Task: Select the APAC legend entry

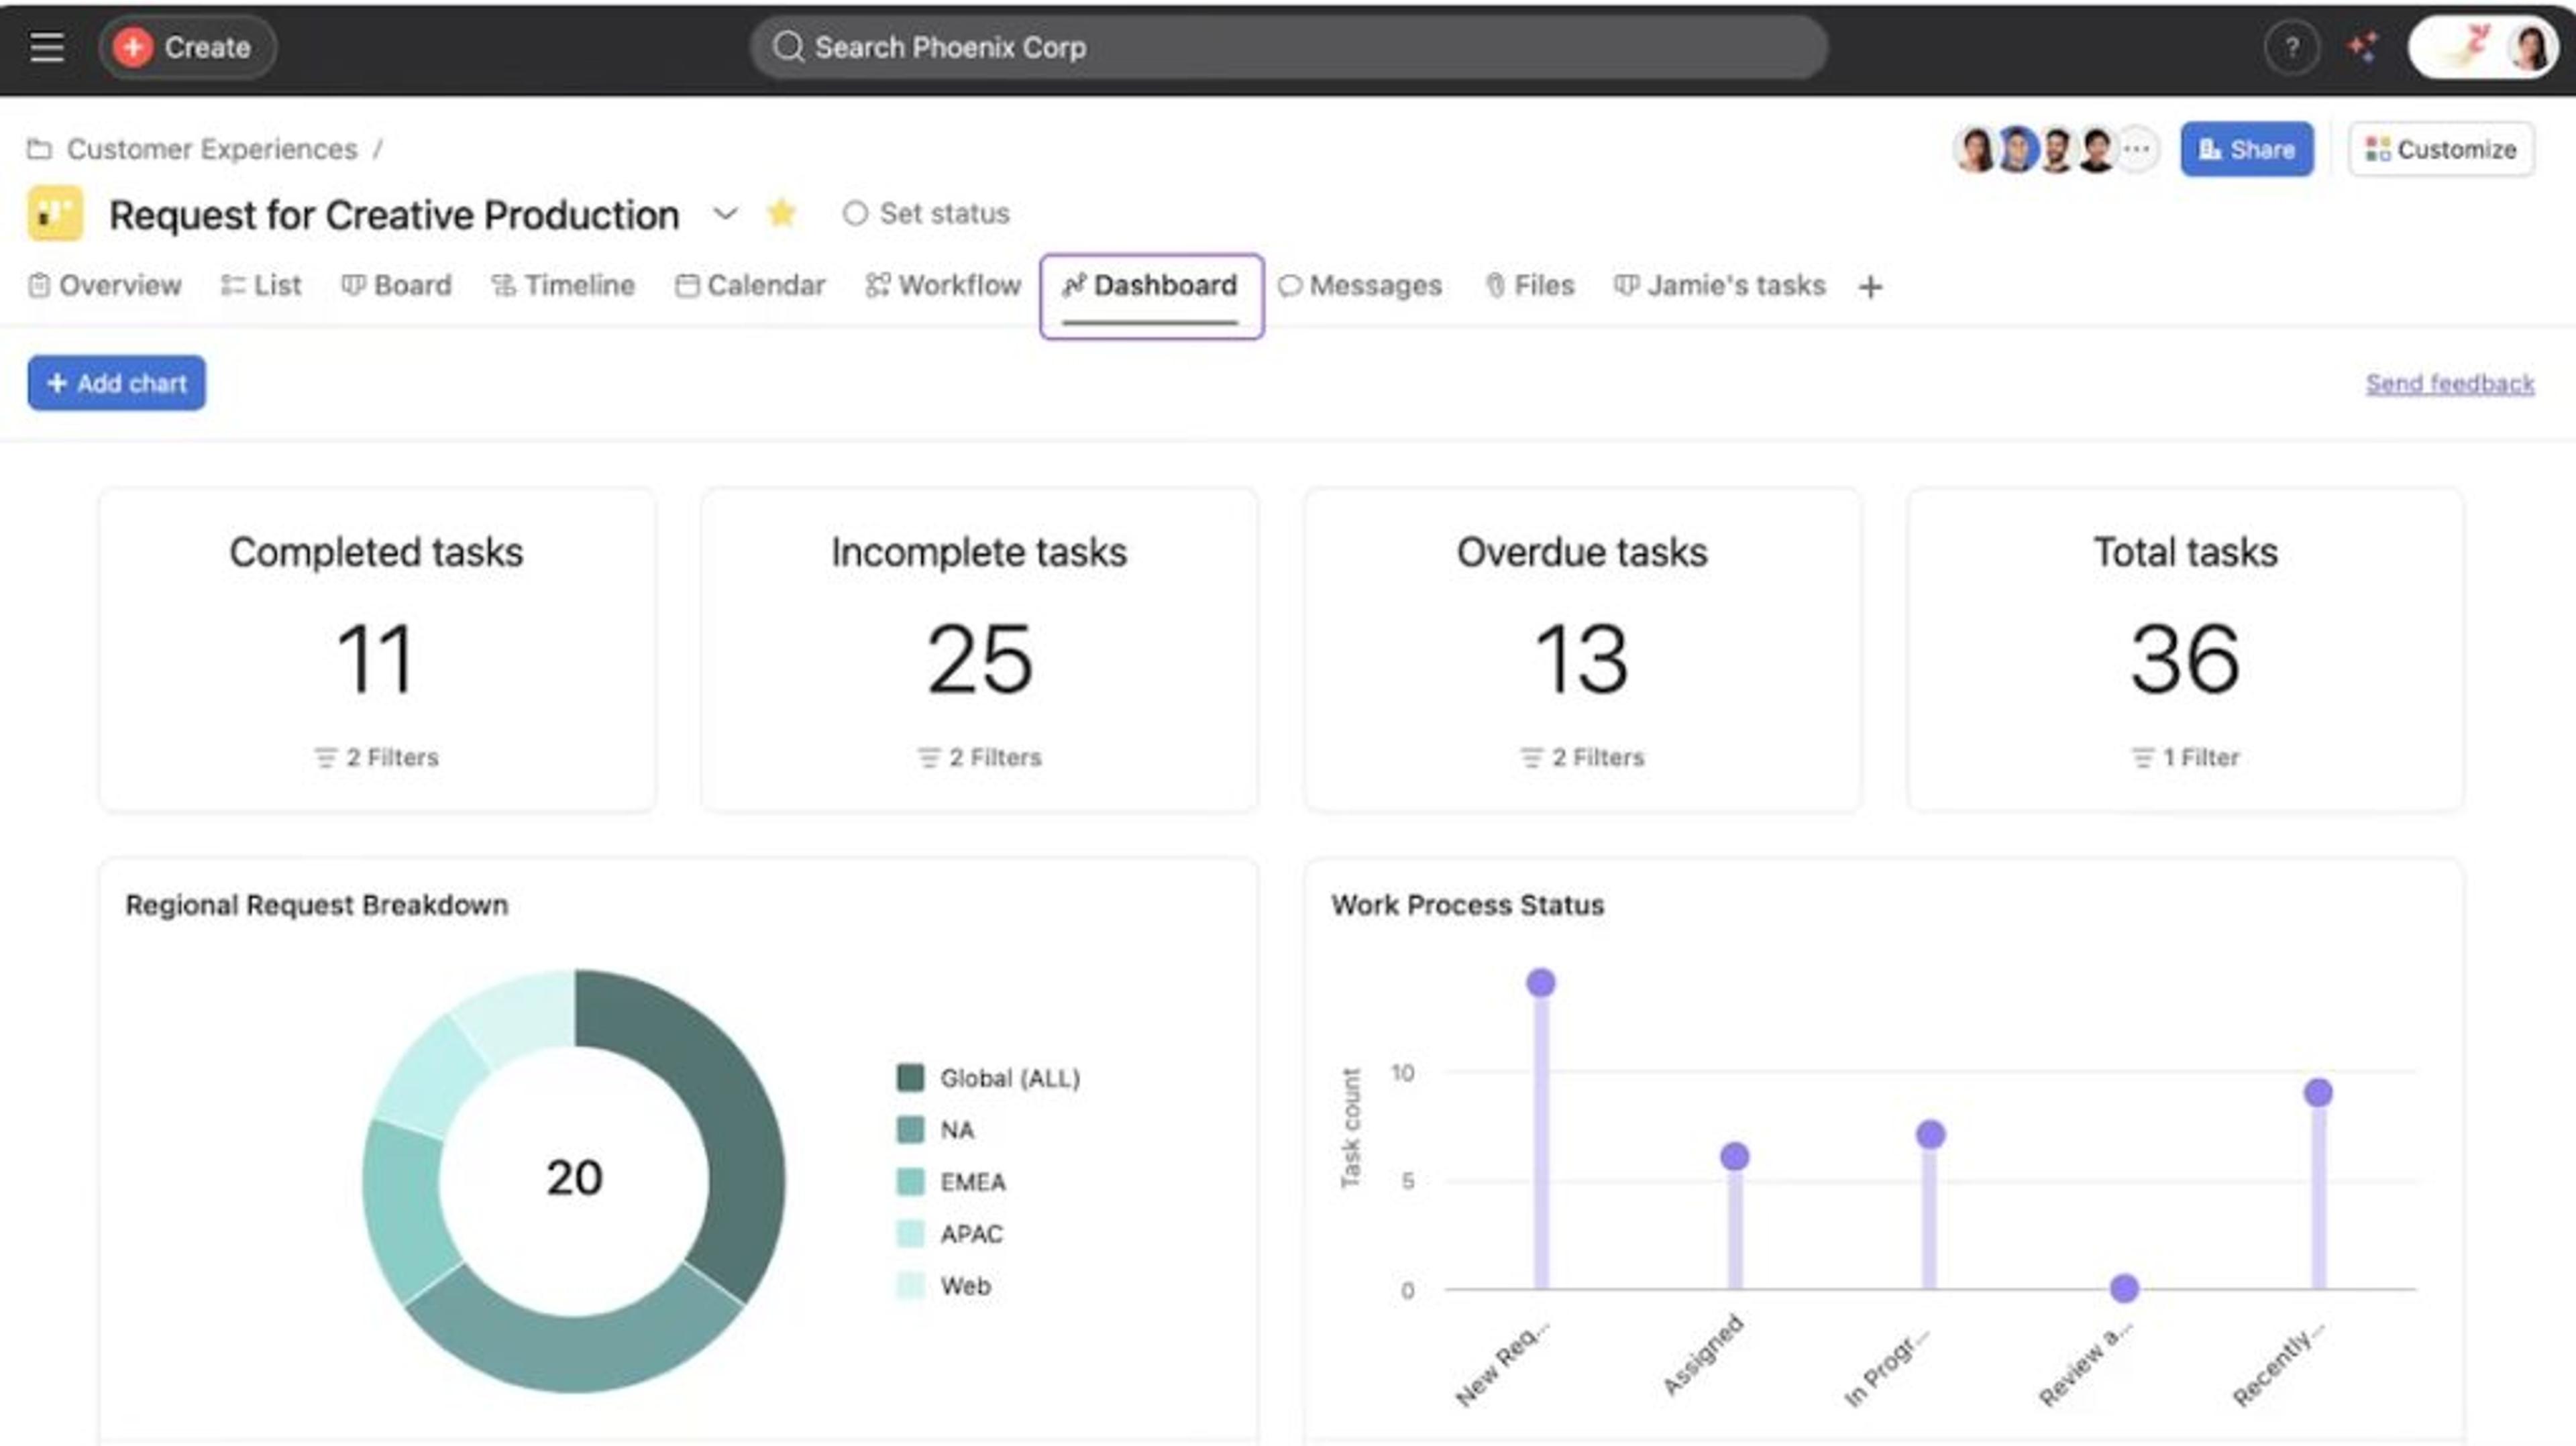Action: tap(950, 1234)
